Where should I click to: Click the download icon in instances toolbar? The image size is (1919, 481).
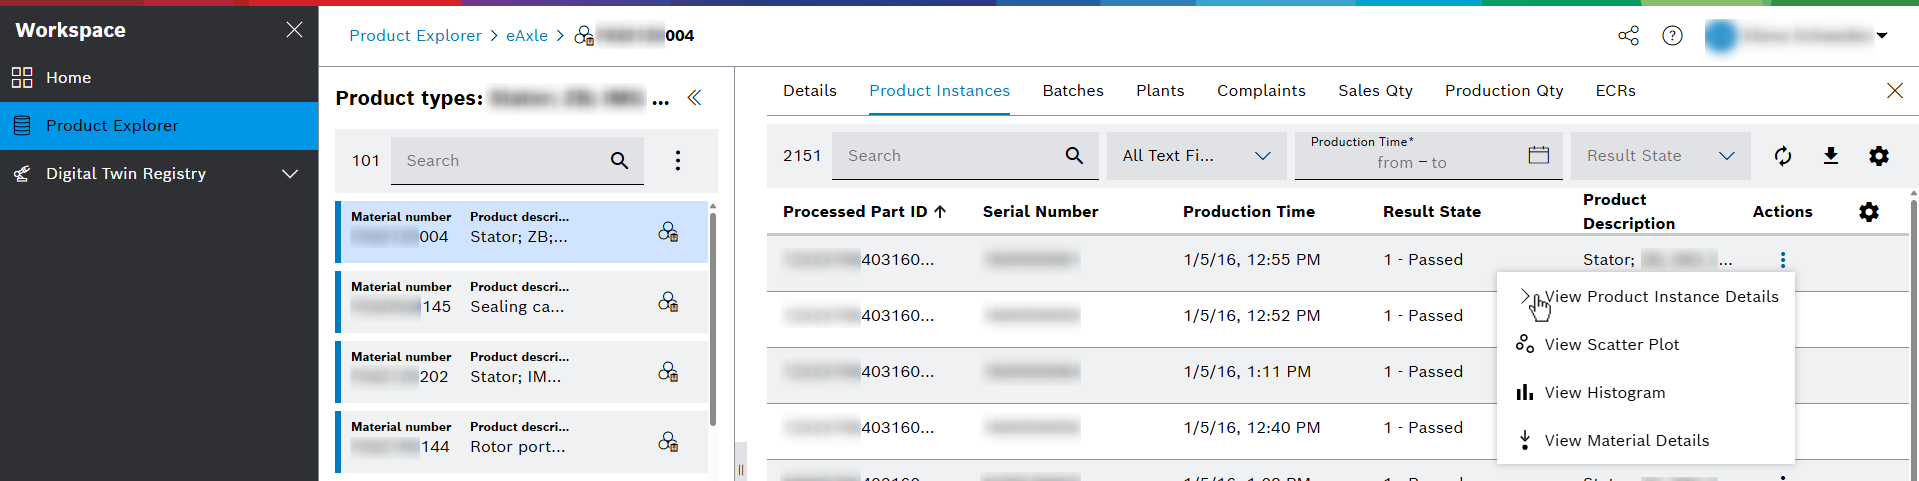(x=1831, y=156)
